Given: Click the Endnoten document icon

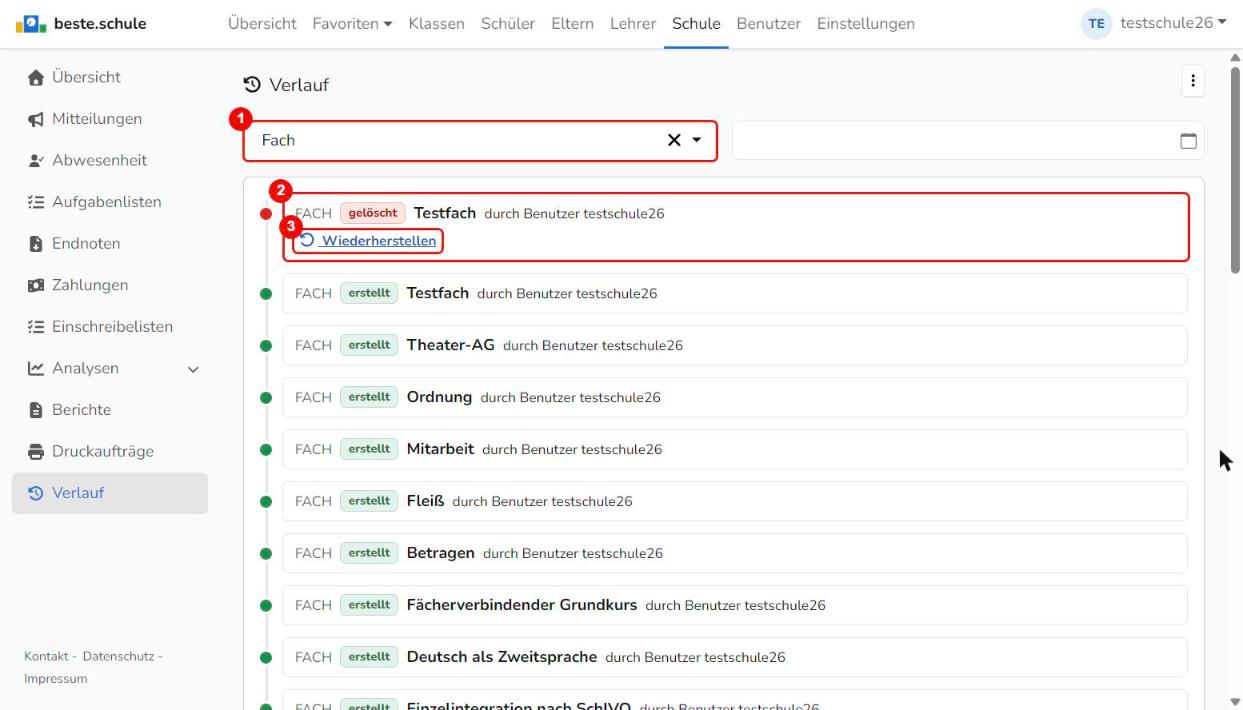Looking at the screenshot, I should [x=35, y=244].
